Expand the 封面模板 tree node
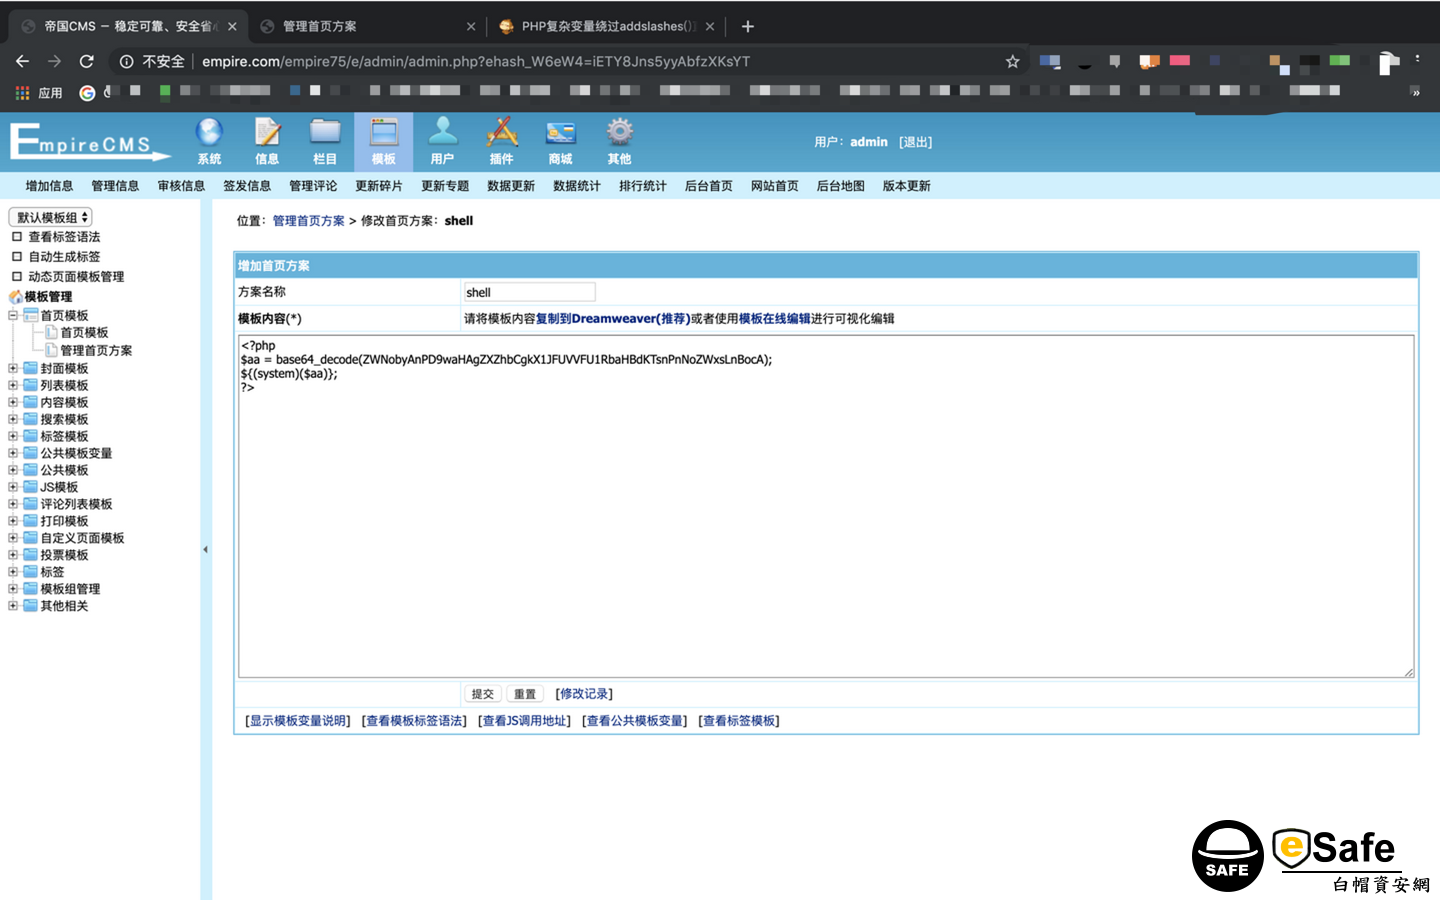Viewport: 1440px width, 900px height. 13,368
